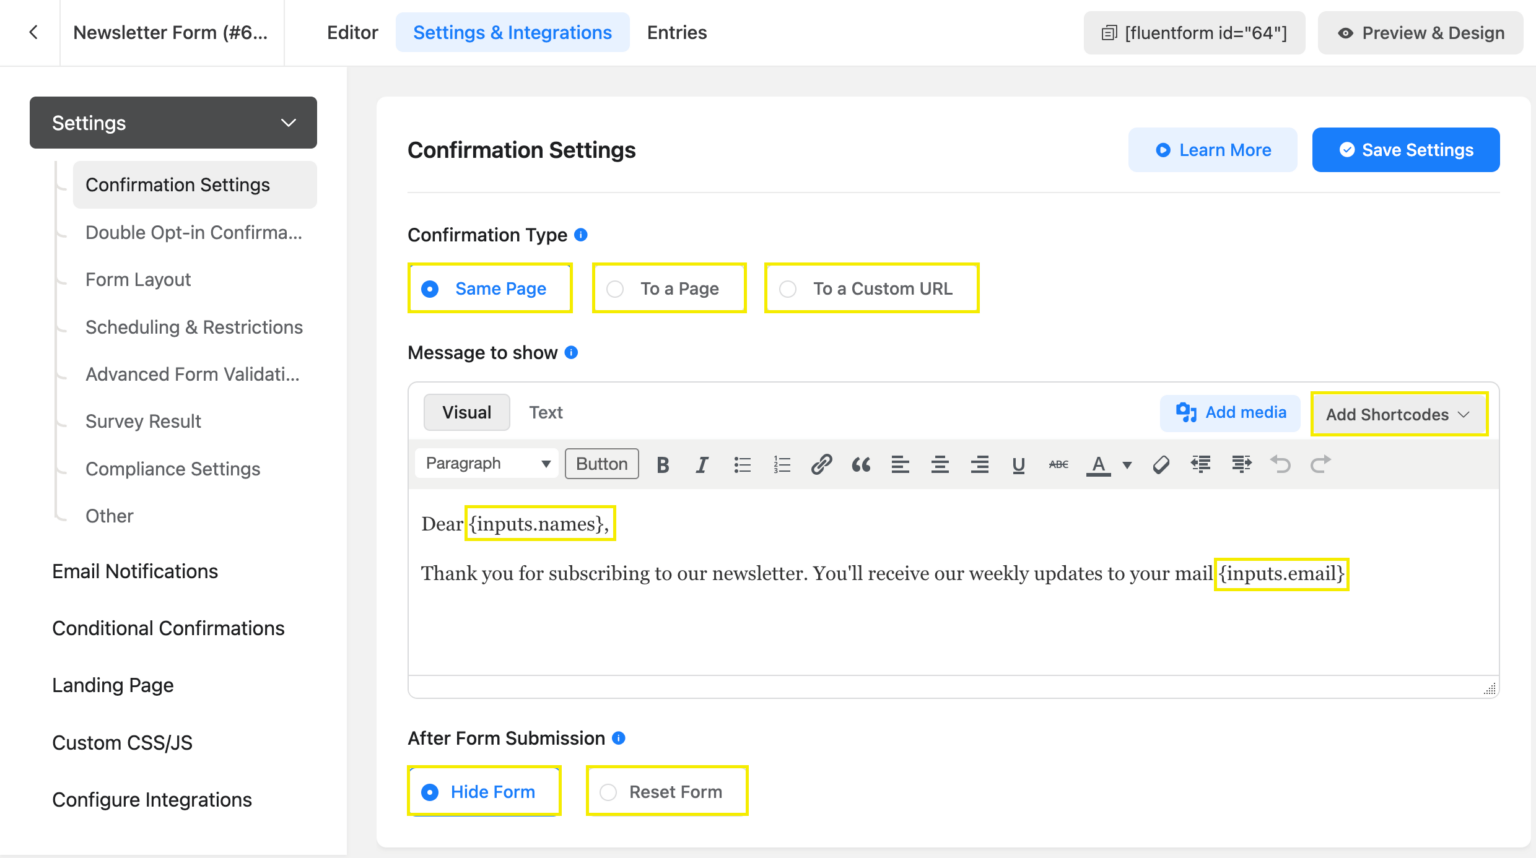Viewport: 1536px width, 858px height.
Task: Insert a bulleted list
Action: pyautogui.click(x=742, y=463)
